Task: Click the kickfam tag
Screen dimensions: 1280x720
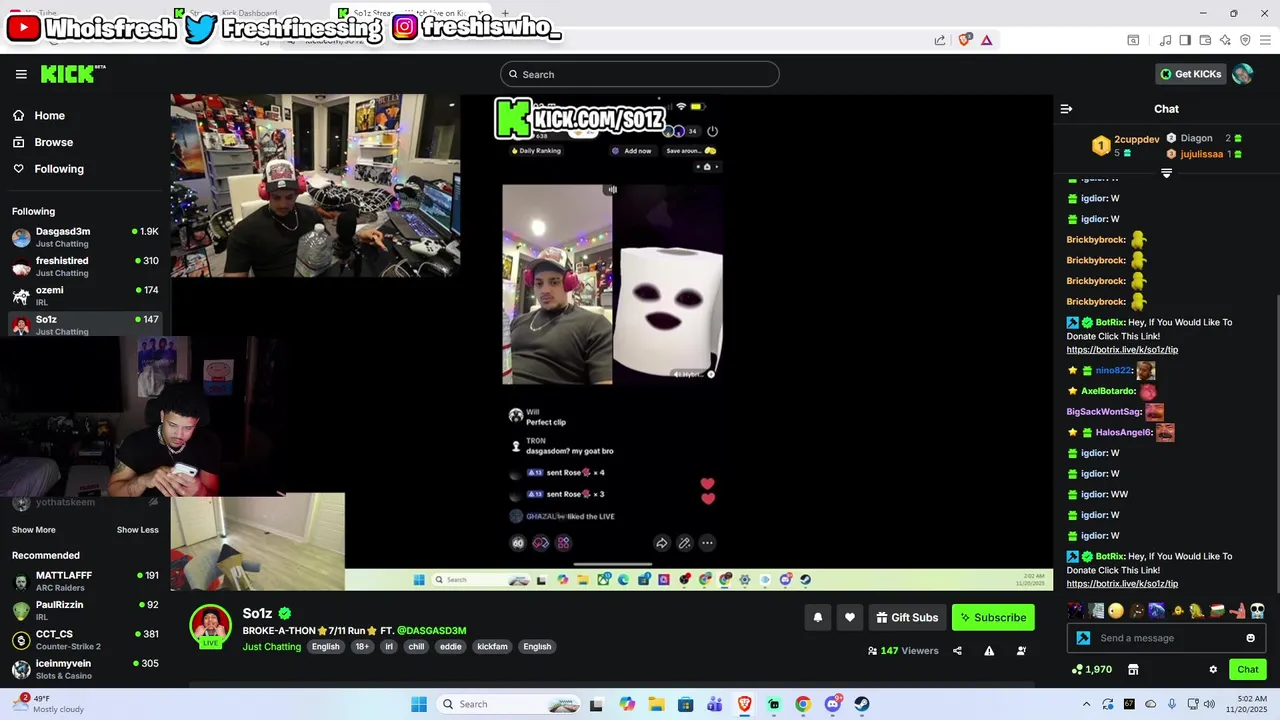Action: (x=492, y=647)
